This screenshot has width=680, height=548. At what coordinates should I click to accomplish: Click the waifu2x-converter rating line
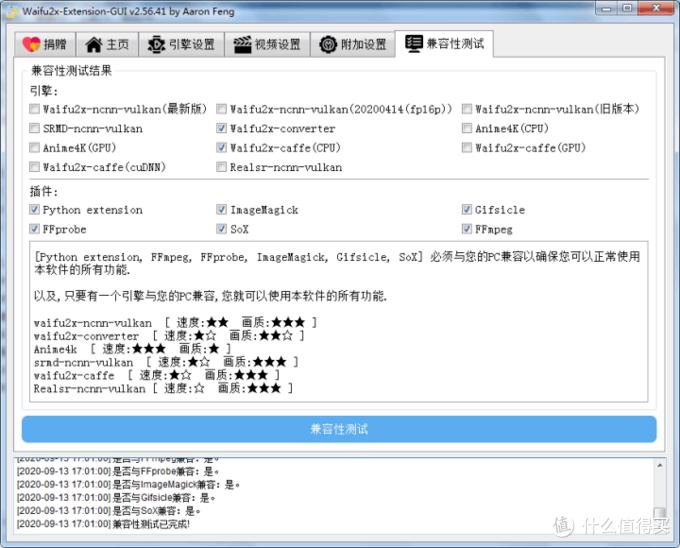[169, 336]
